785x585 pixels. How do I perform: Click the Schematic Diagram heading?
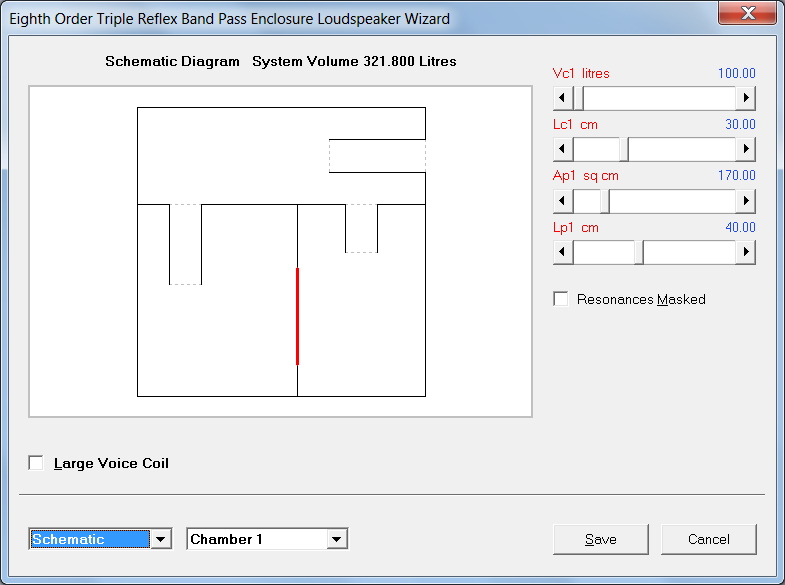[172, 61]
